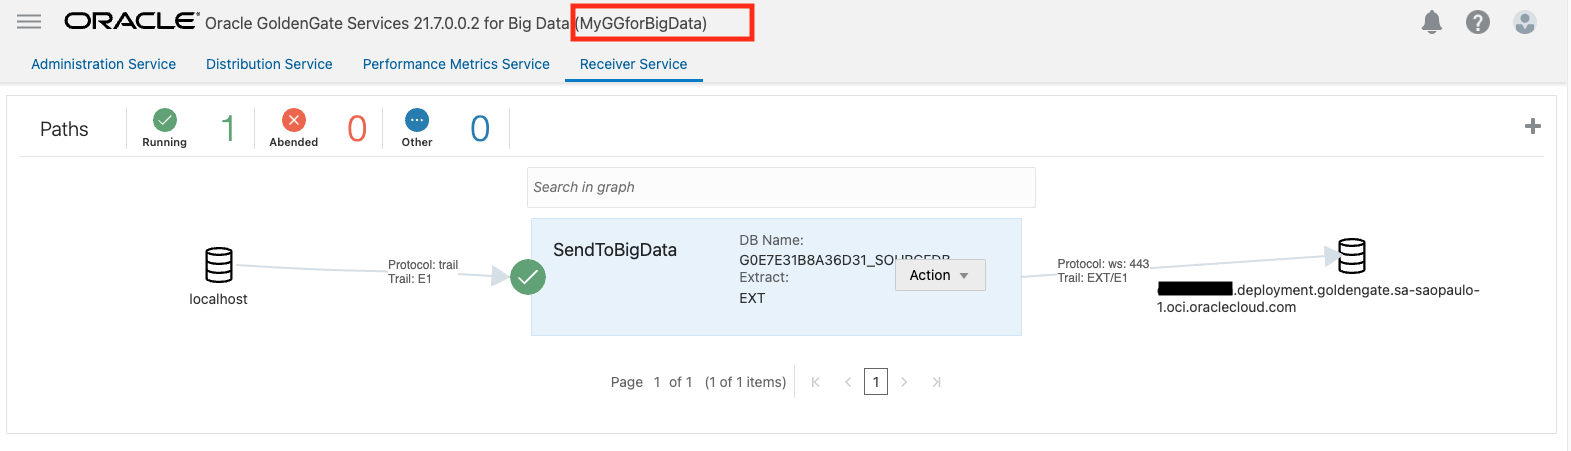Switch to Performance Metrics Service tab
The image size is (1571, 451).
coord(456,64)
